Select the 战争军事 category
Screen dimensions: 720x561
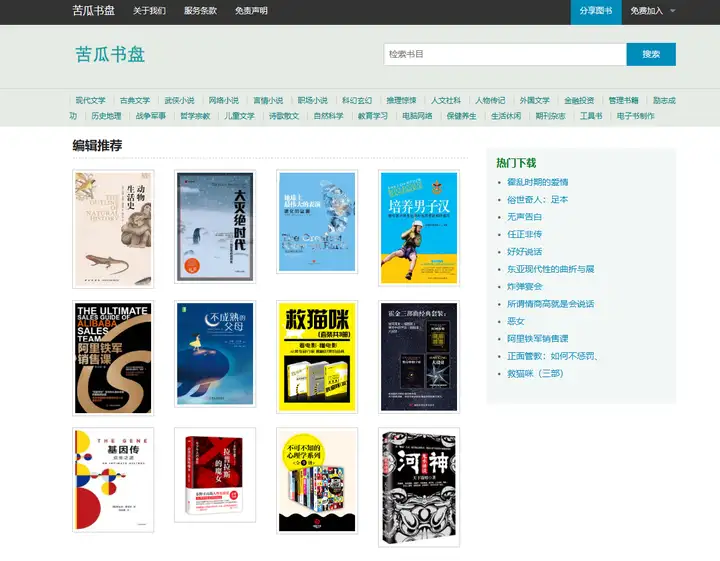(x=151, y=116)
